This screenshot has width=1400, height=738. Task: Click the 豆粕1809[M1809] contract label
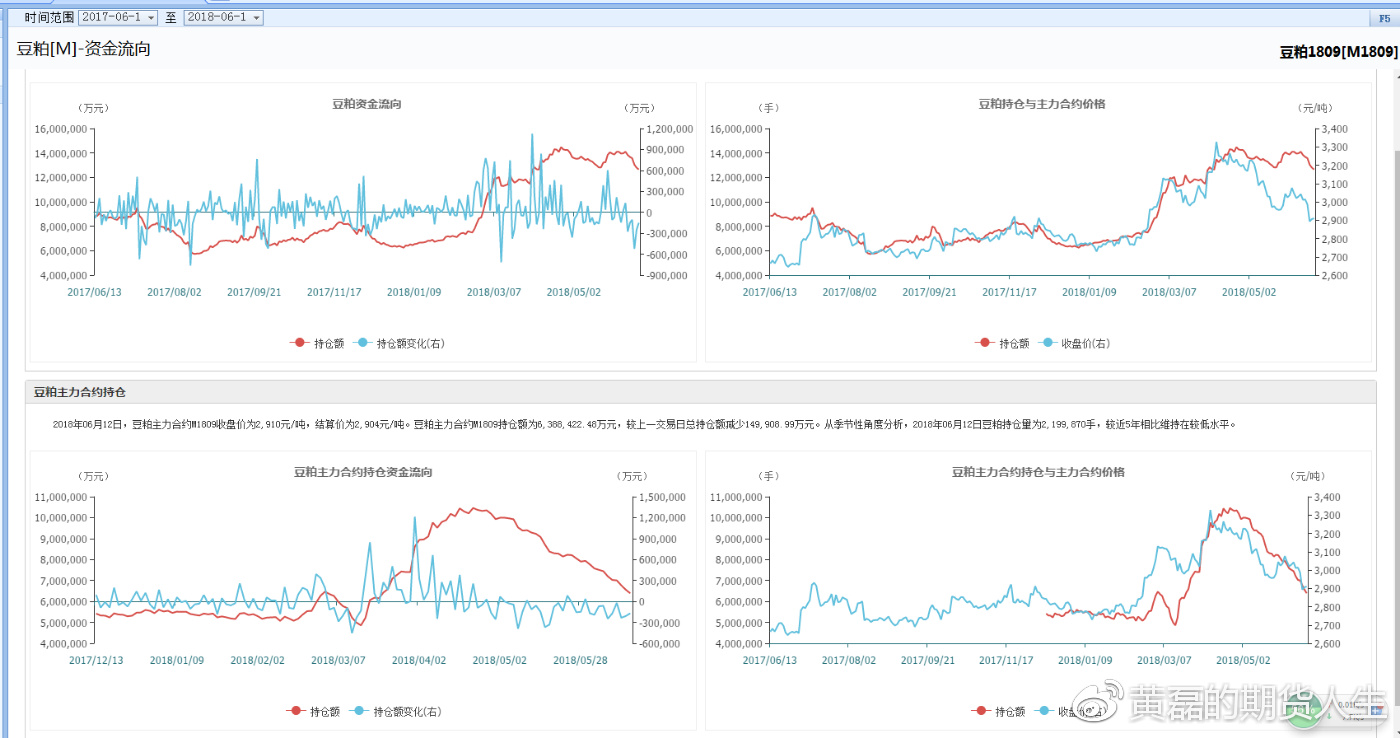[x=1338, y=52]
